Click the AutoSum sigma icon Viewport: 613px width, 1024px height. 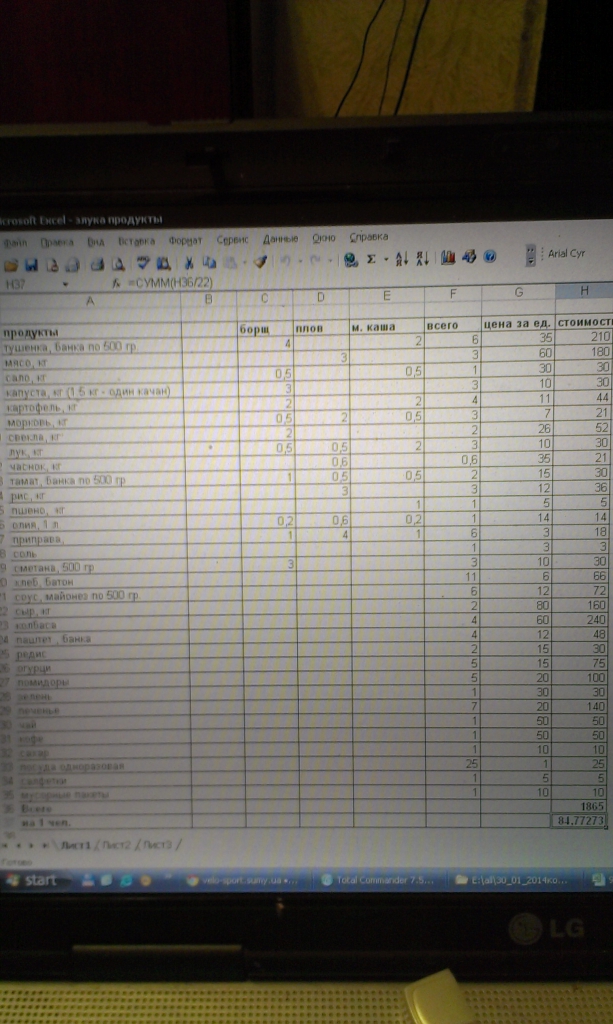[x=371, y=259]
